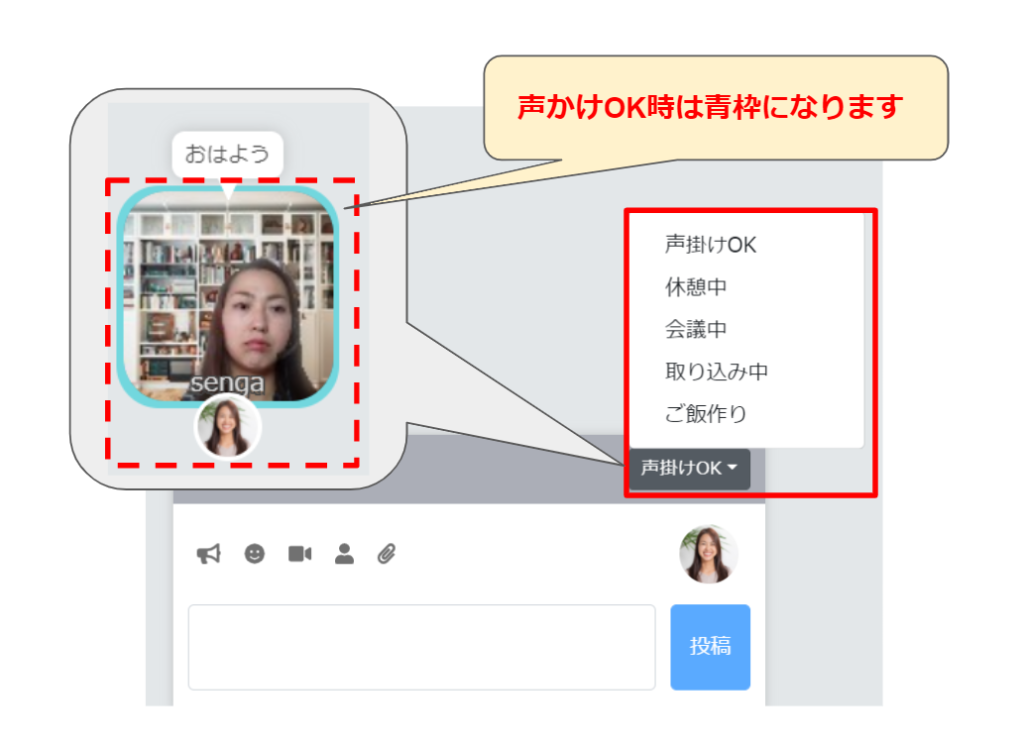Choose 休憩中 in the status menu
This screenshot has width=1024, height=751.
click(x=696, y=287)
